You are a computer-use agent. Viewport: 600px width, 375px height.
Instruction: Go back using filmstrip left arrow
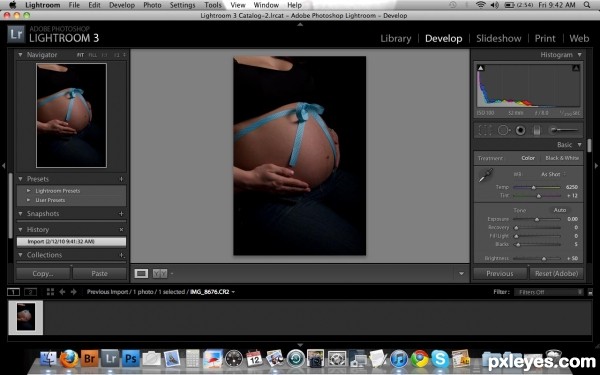[x=62, y=292]
